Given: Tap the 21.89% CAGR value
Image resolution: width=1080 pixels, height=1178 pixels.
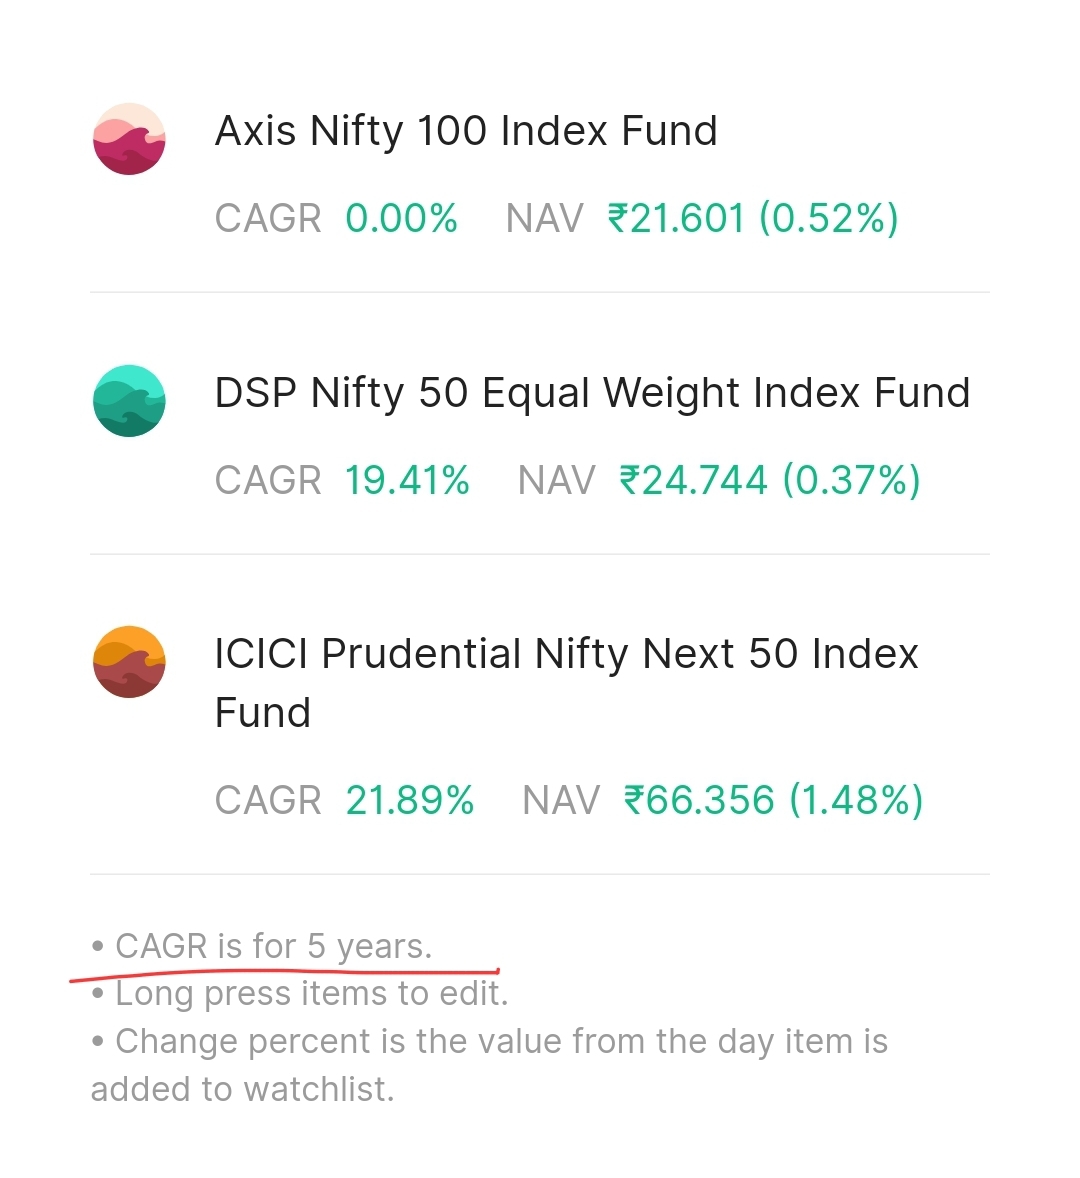Looking at the screenshot, I should pyautogui.click(x=409, y=800).
